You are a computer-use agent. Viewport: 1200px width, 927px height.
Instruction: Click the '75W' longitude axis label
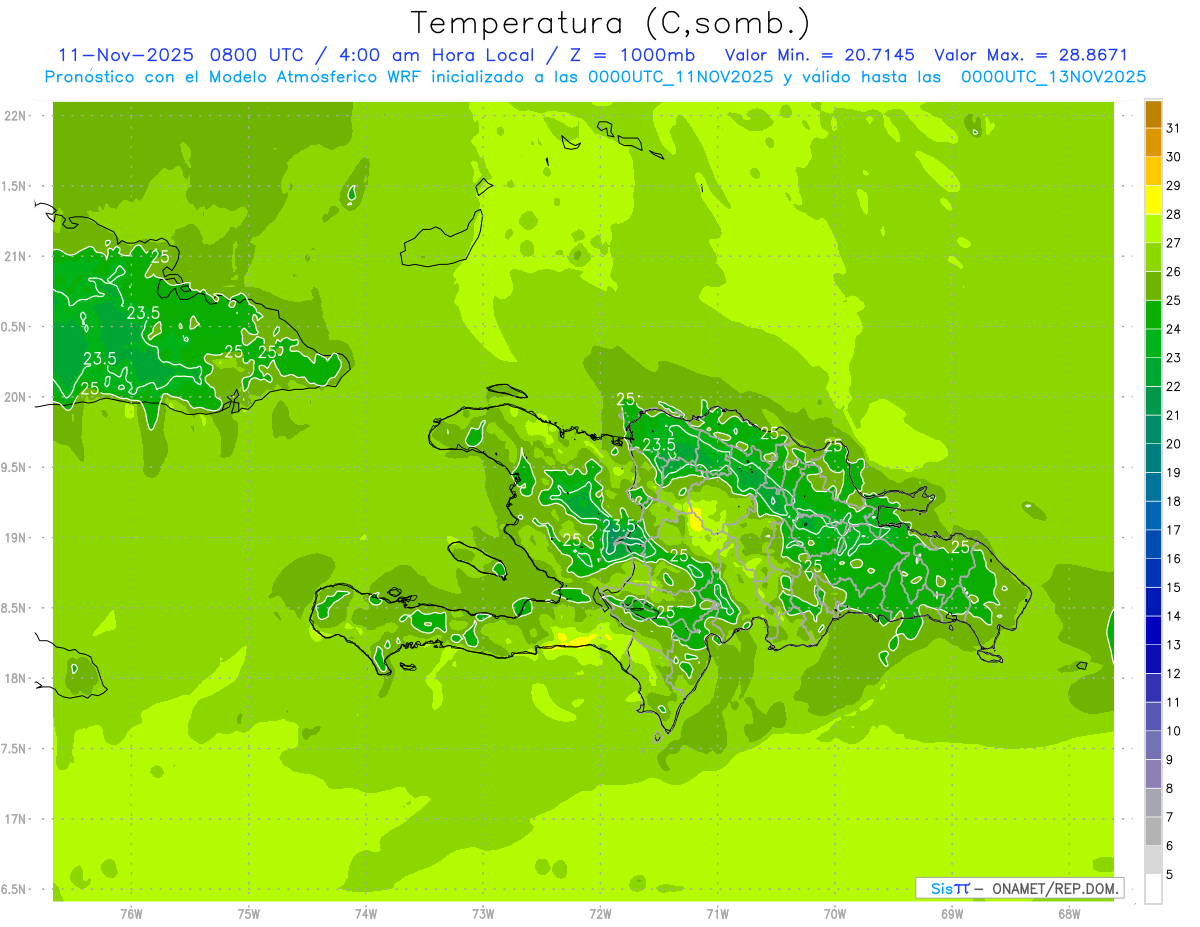click(249, 912)
